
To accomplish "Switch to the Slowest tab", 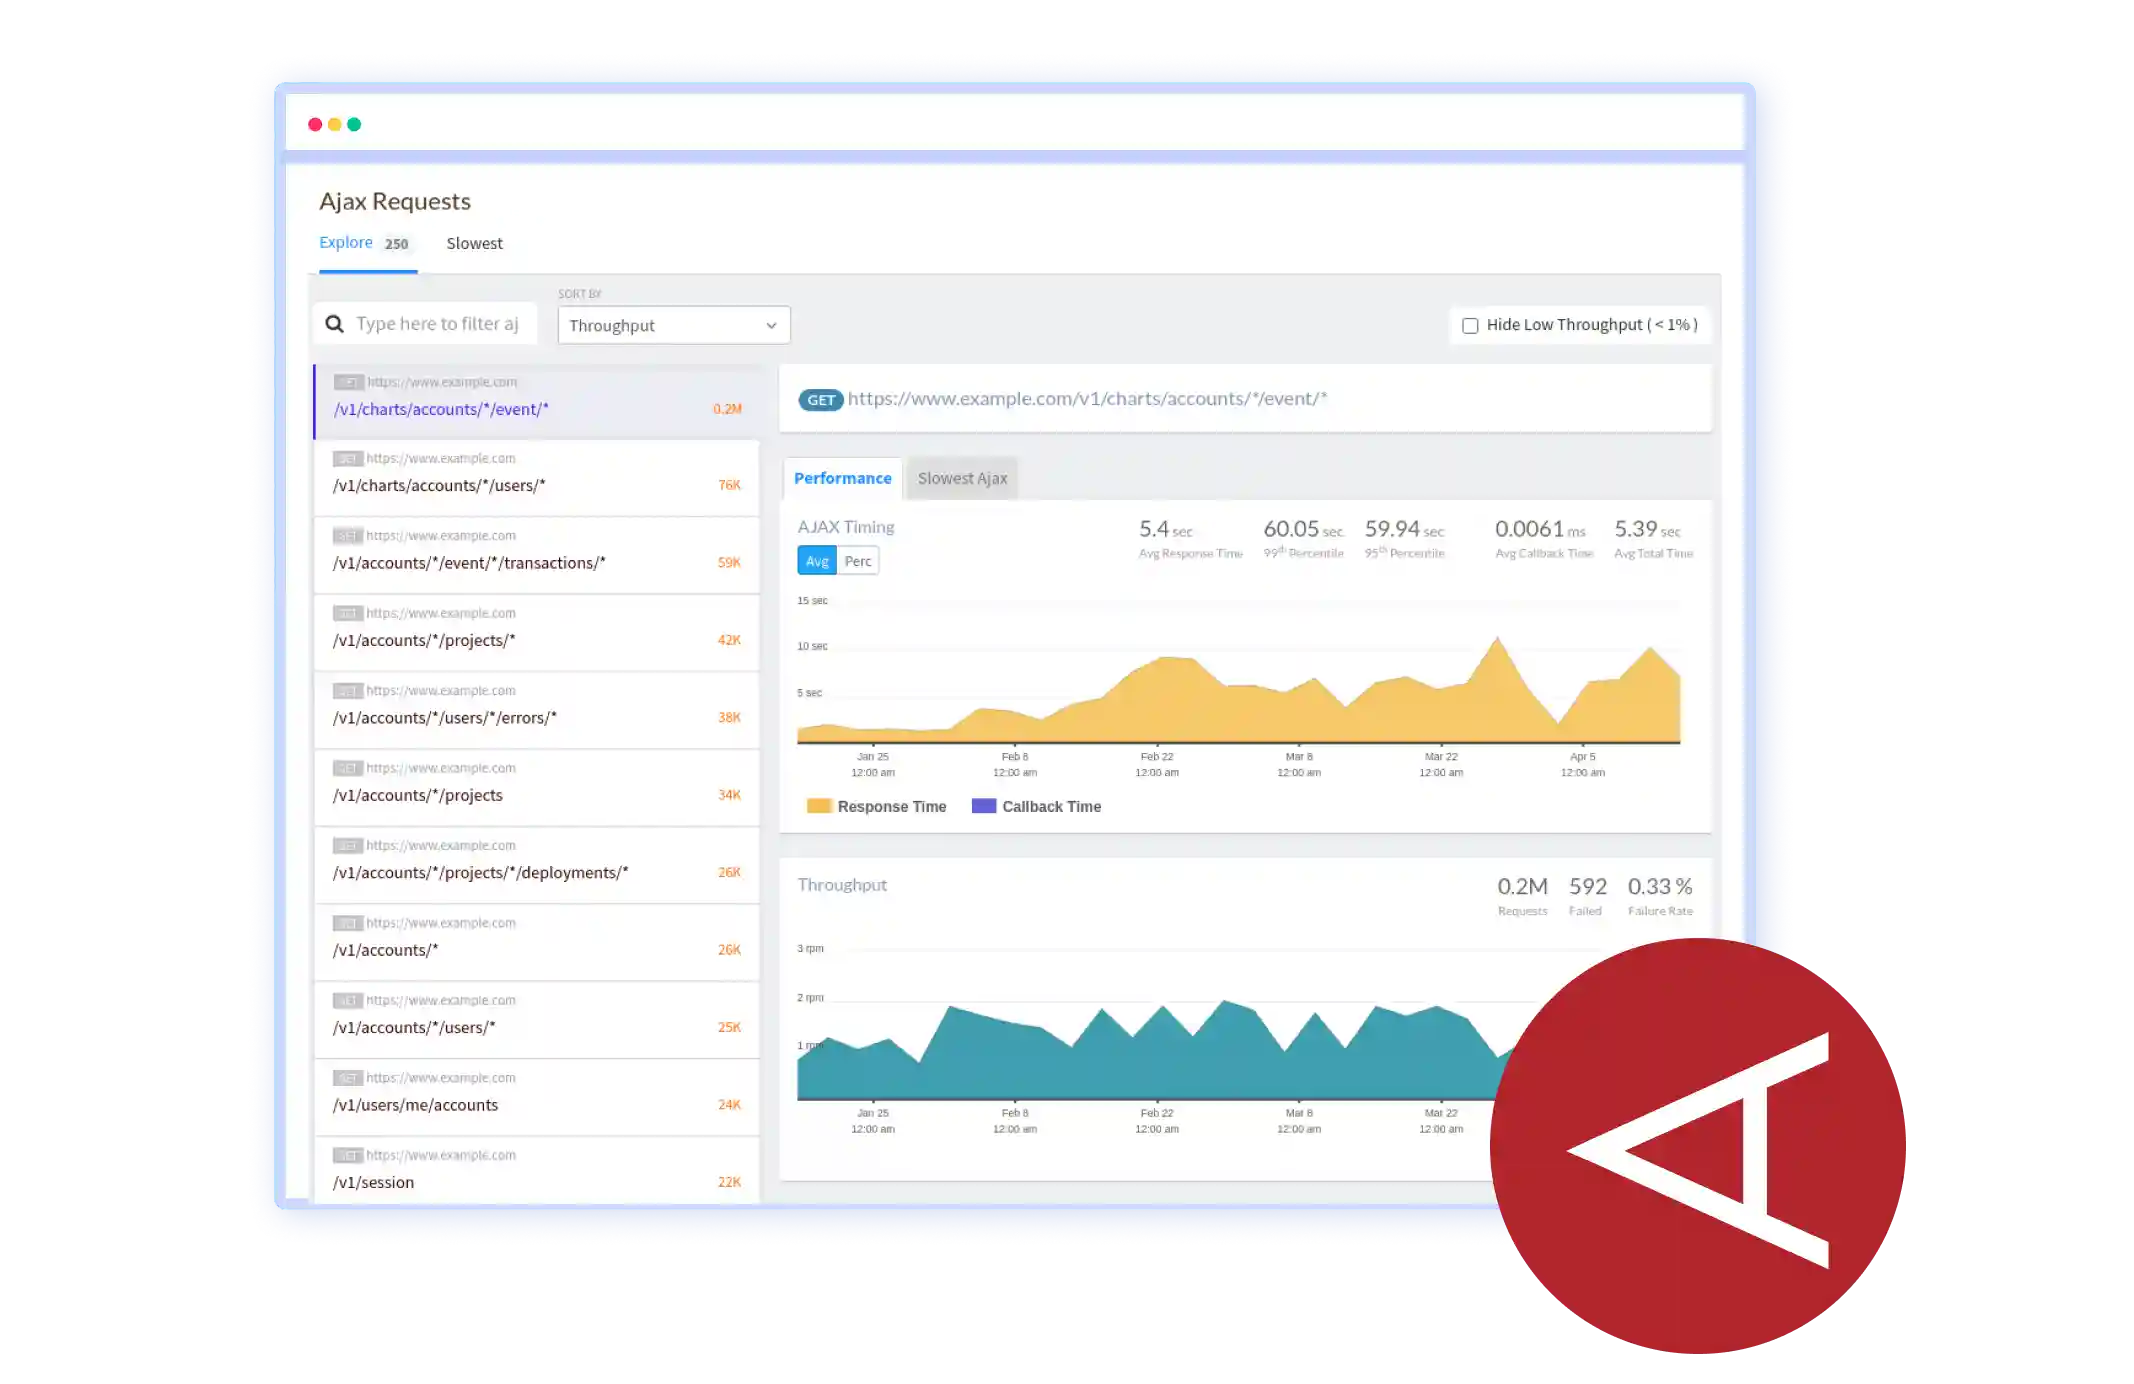I will 474,243.
